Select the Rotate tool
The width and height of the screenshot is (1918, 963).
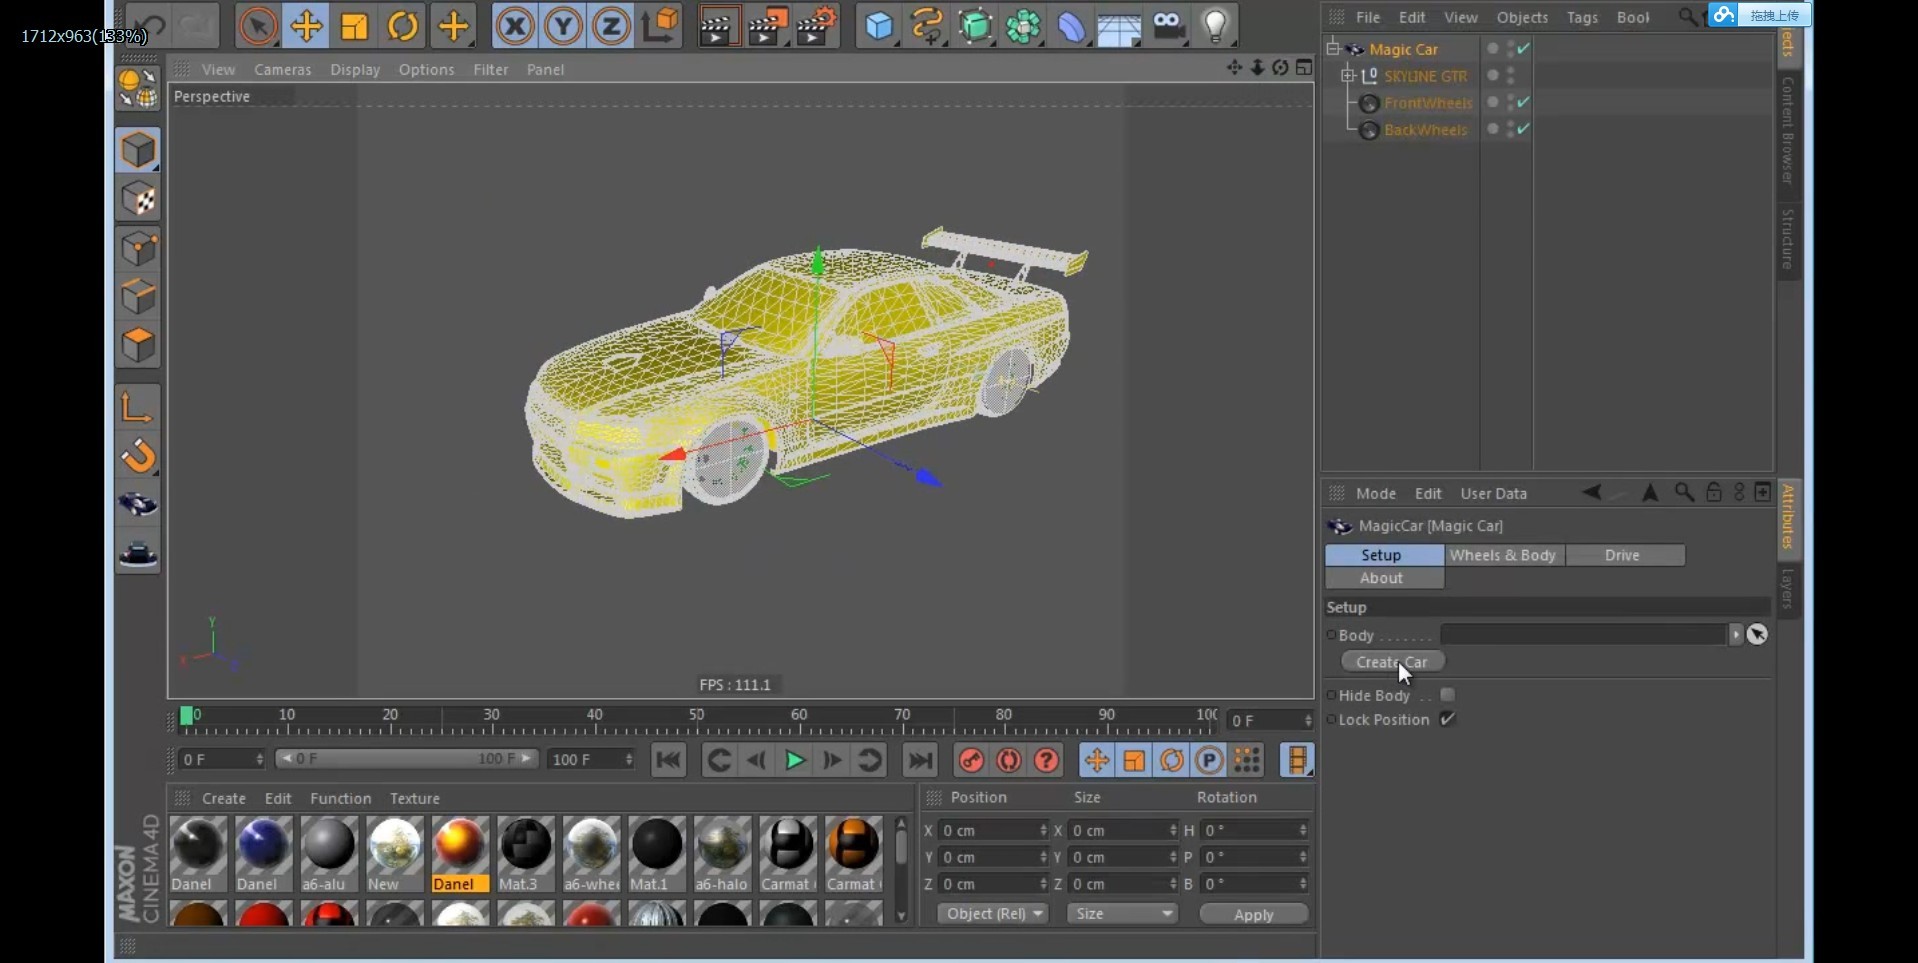(402, 25)
